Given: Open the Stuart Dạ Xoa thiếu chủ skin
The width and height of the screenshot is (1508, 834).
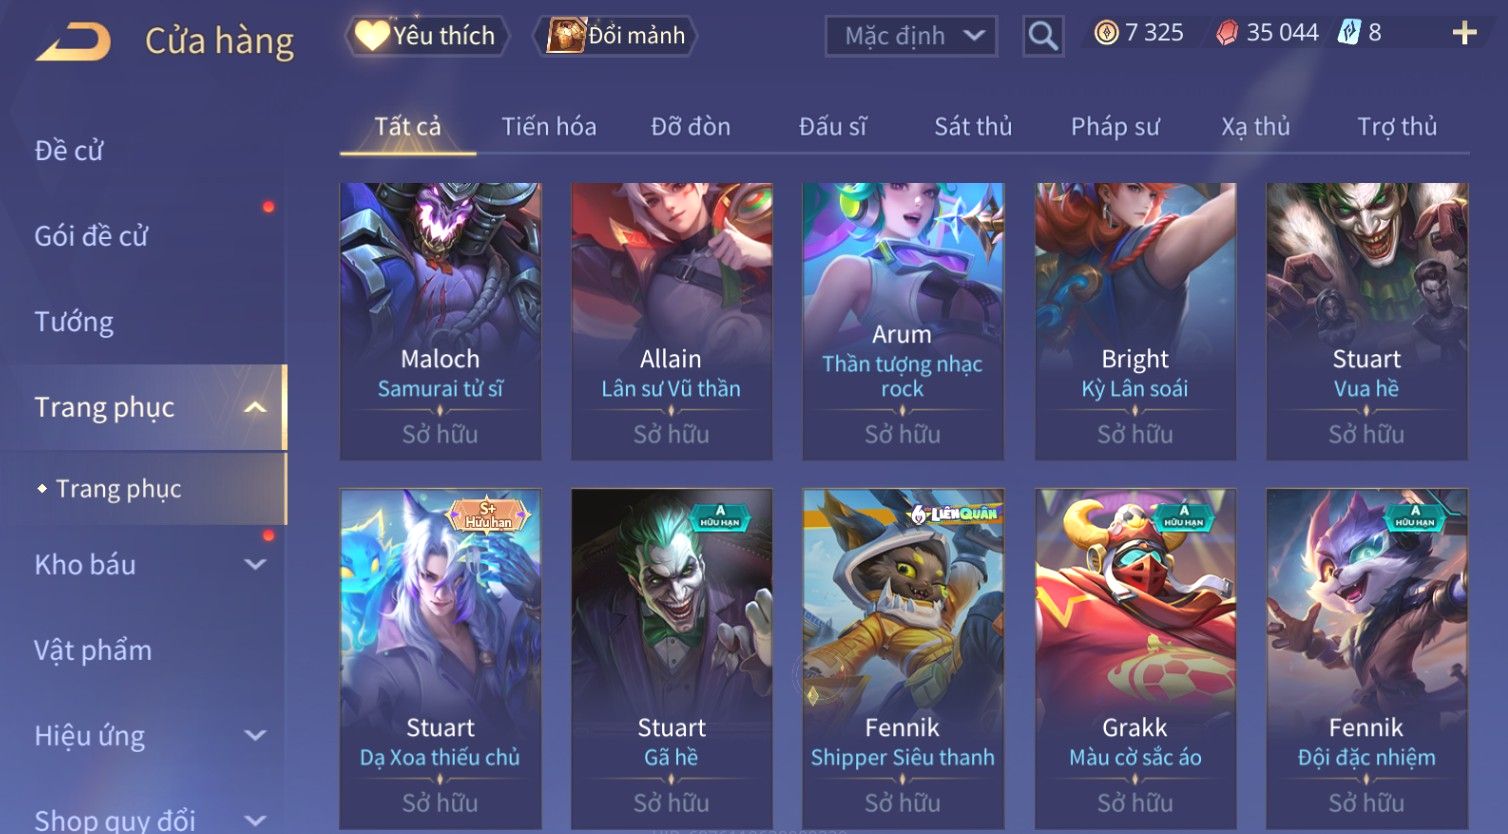Looking at the screenshot, I should (x=440, y=658).
